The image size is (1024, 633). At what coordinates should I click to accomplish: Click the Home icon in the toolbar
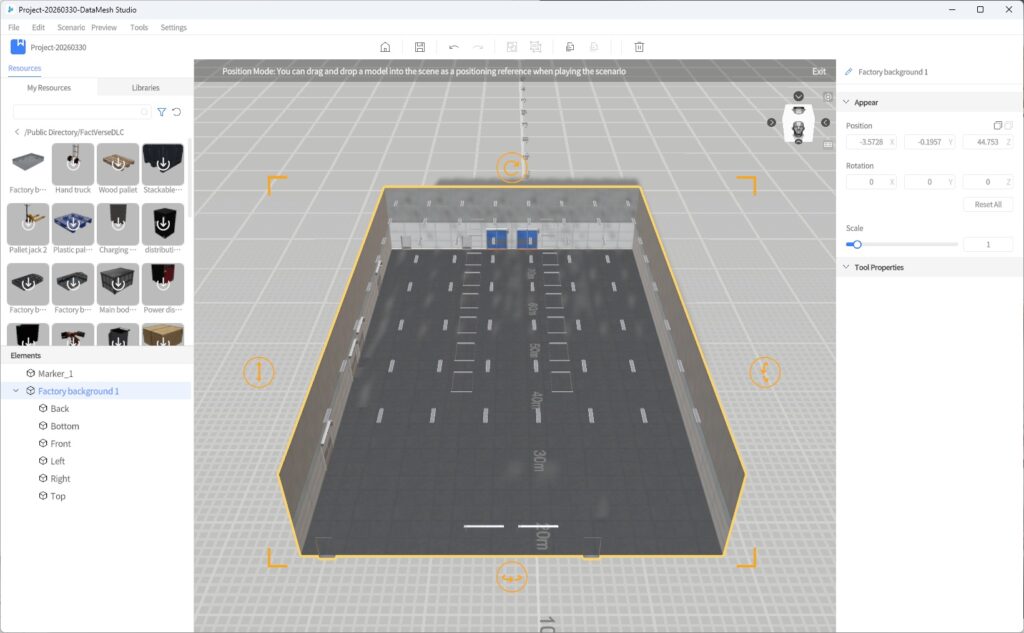pyautogui.click(x=386, y=46)
